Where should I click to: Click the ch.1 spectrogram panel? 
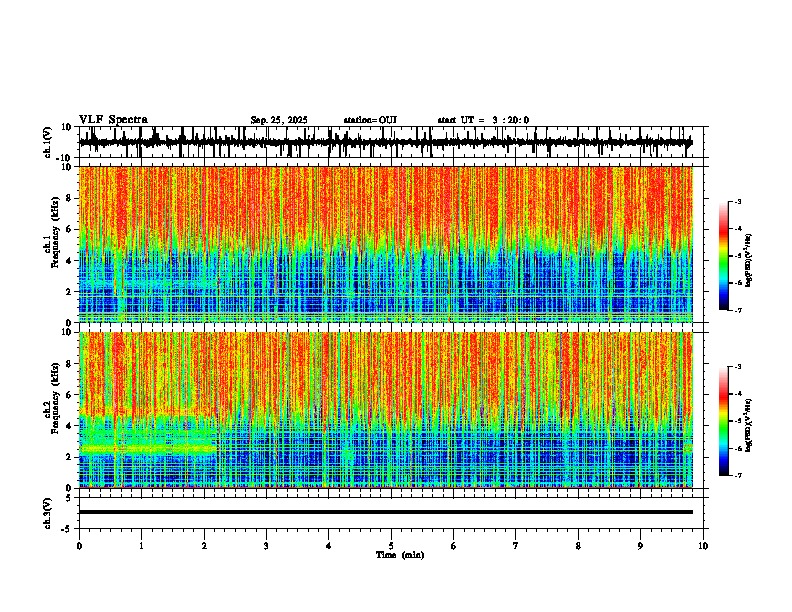click(386, 244)
